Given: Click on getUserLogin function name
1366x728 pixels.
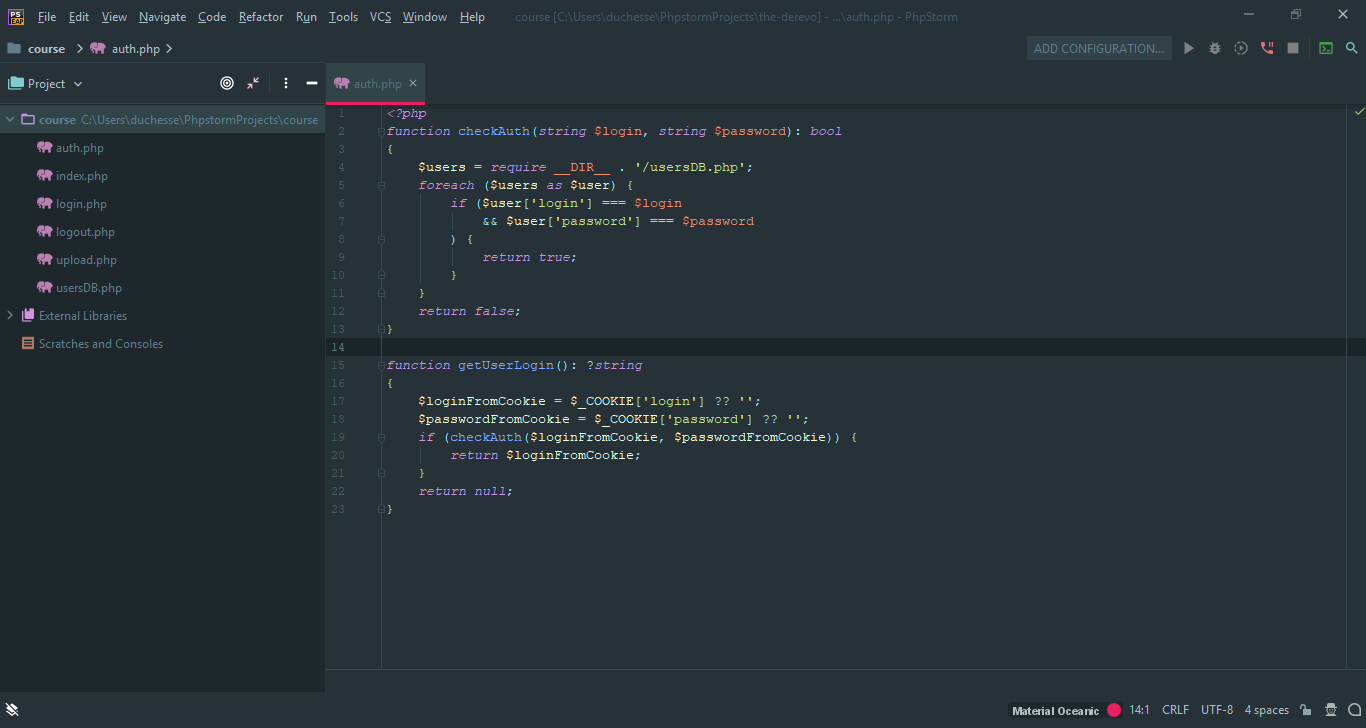Looking at the screenshot, I should pyautogui.click(x=506, y=365).
